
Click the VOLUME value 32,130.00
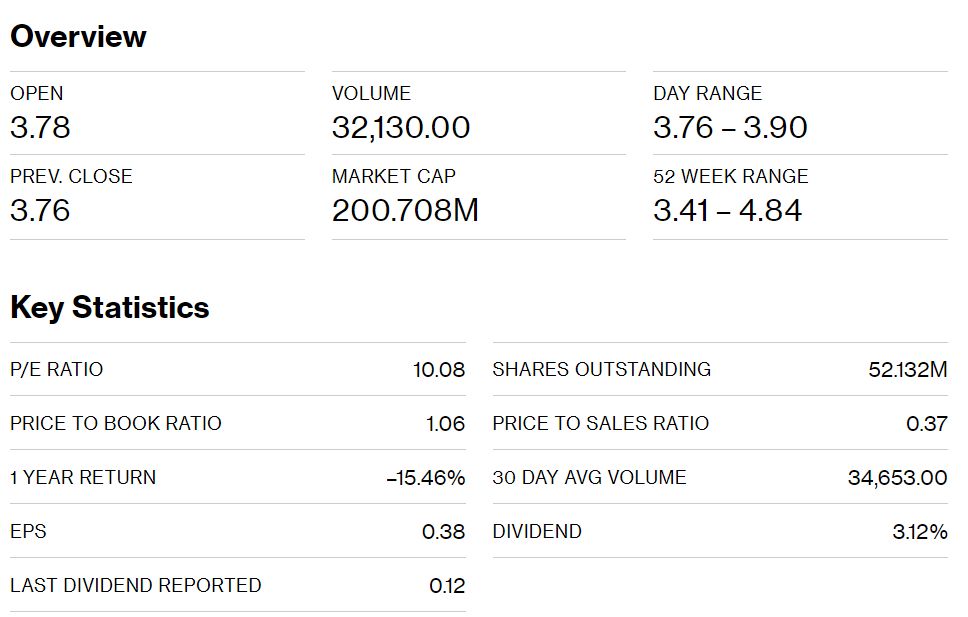[x=401, y=128]
